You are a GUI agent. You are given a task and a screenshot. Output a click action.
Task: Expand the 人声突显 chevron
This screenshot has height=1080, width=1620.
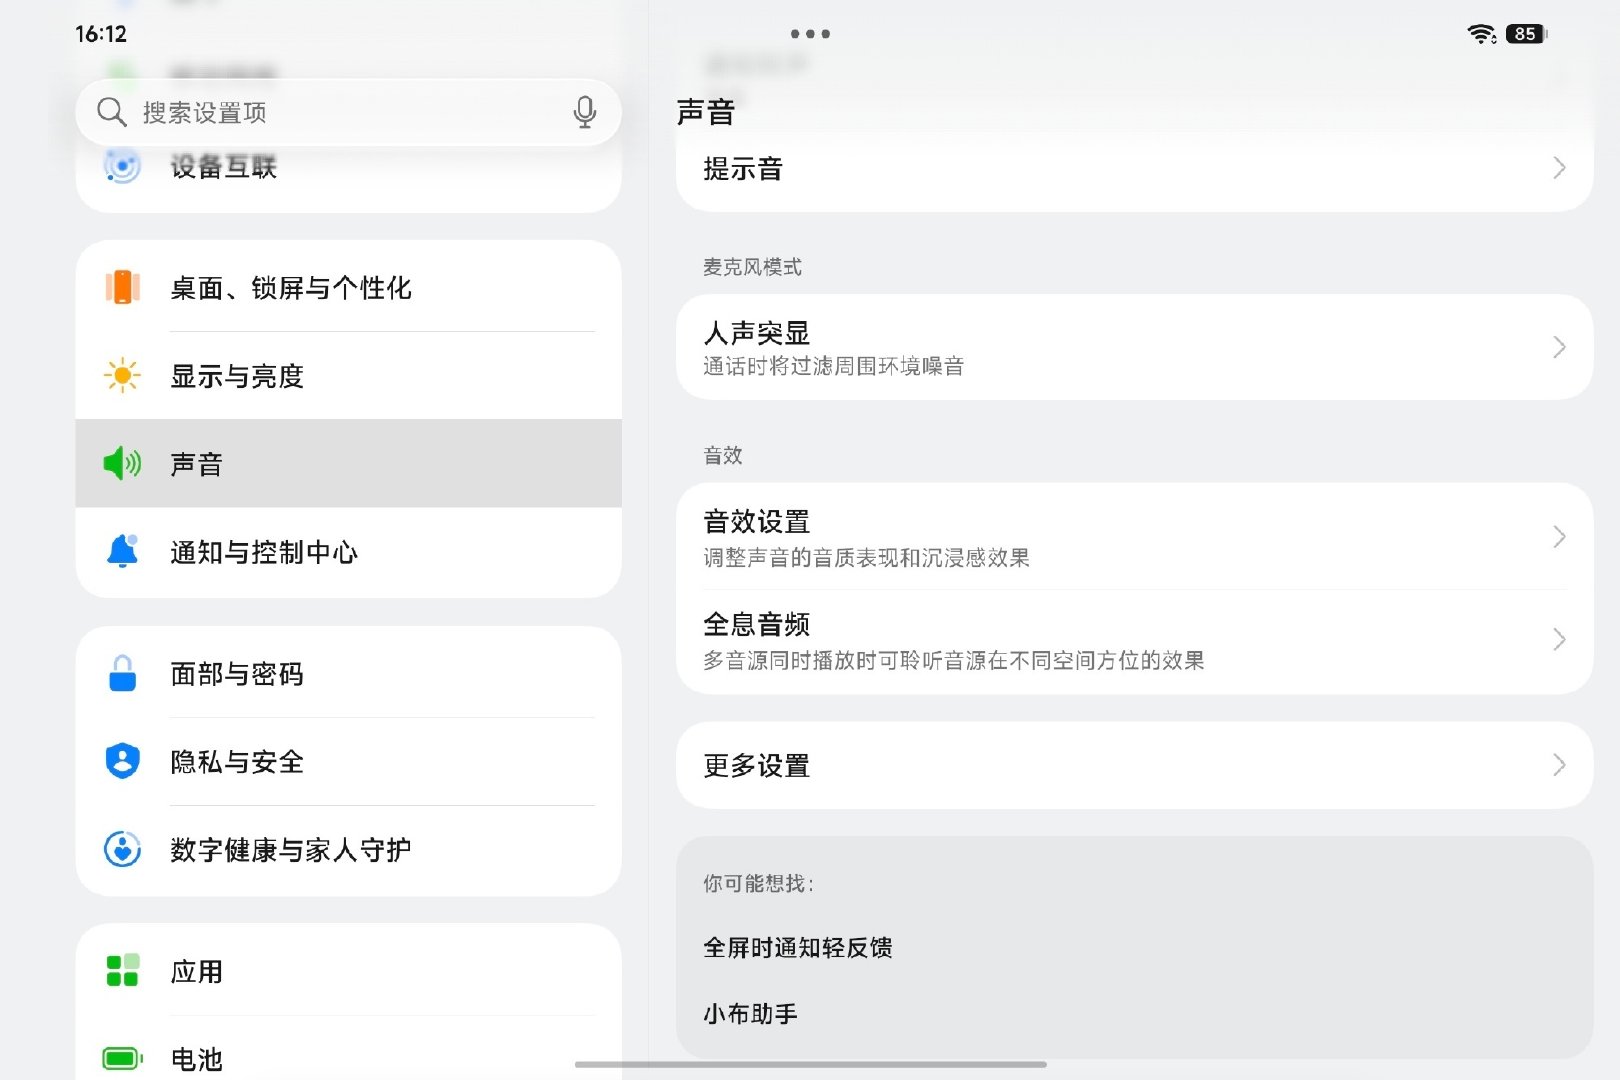pos(1559,347)
